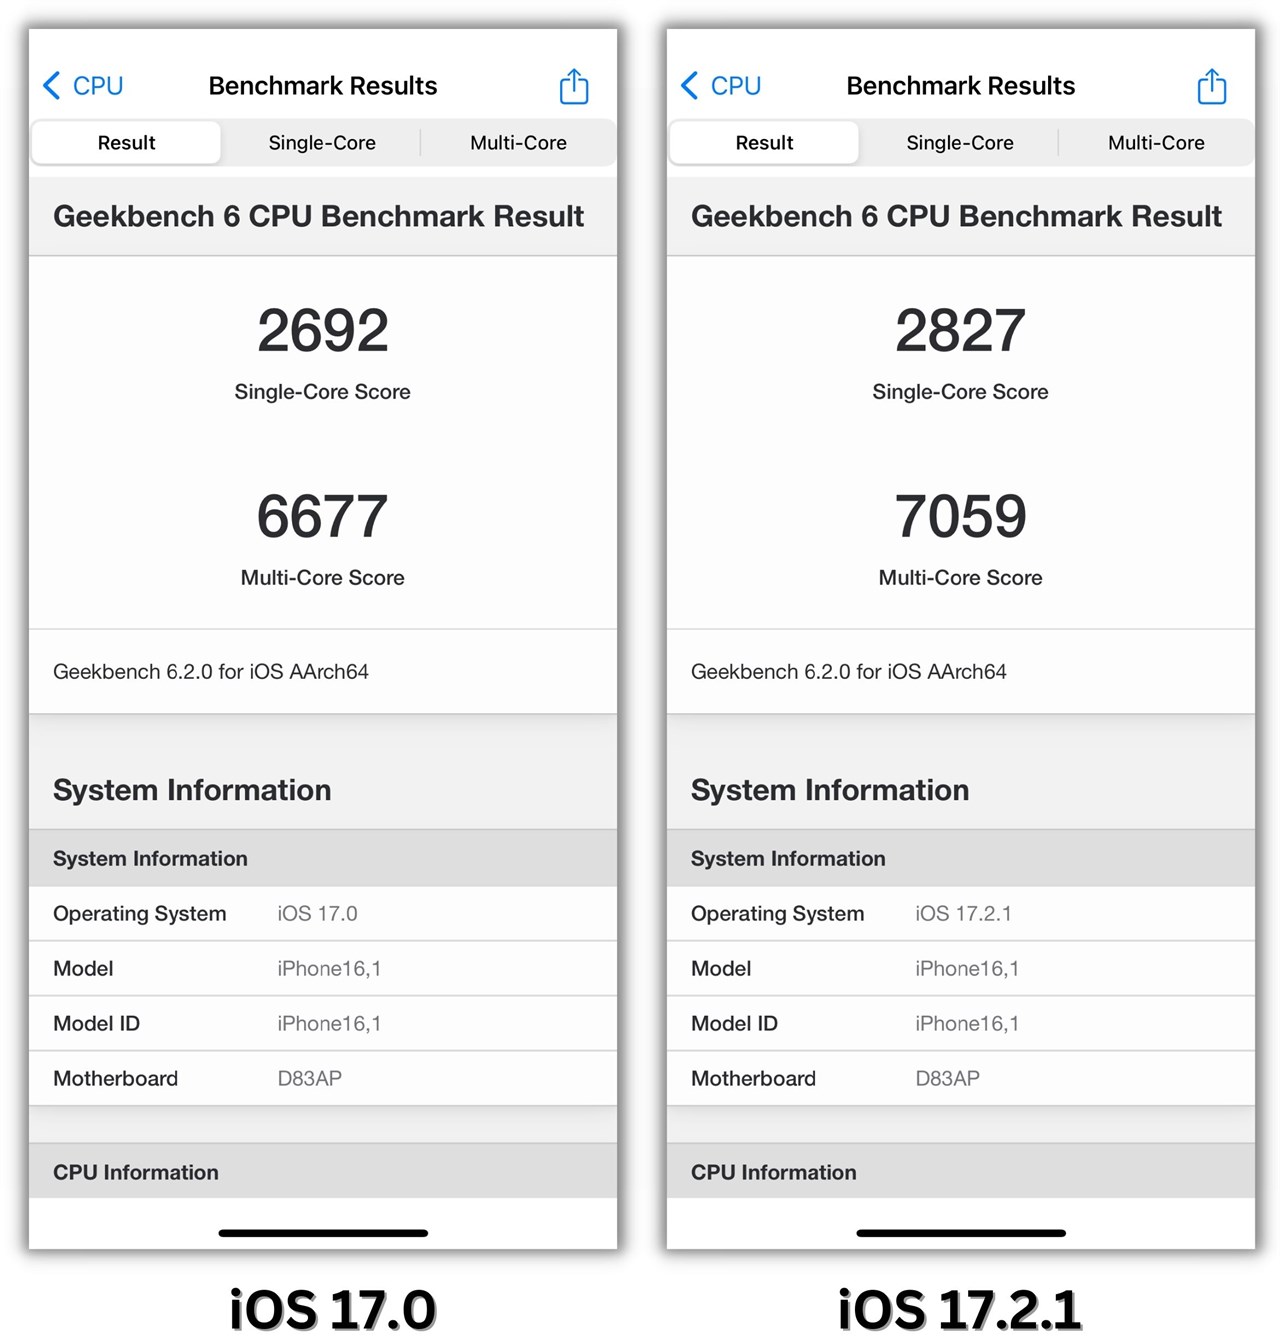Screen dimensions: 1280x1340
Task: Expand the CPU Information section on the left
Action: [135, 1171]
